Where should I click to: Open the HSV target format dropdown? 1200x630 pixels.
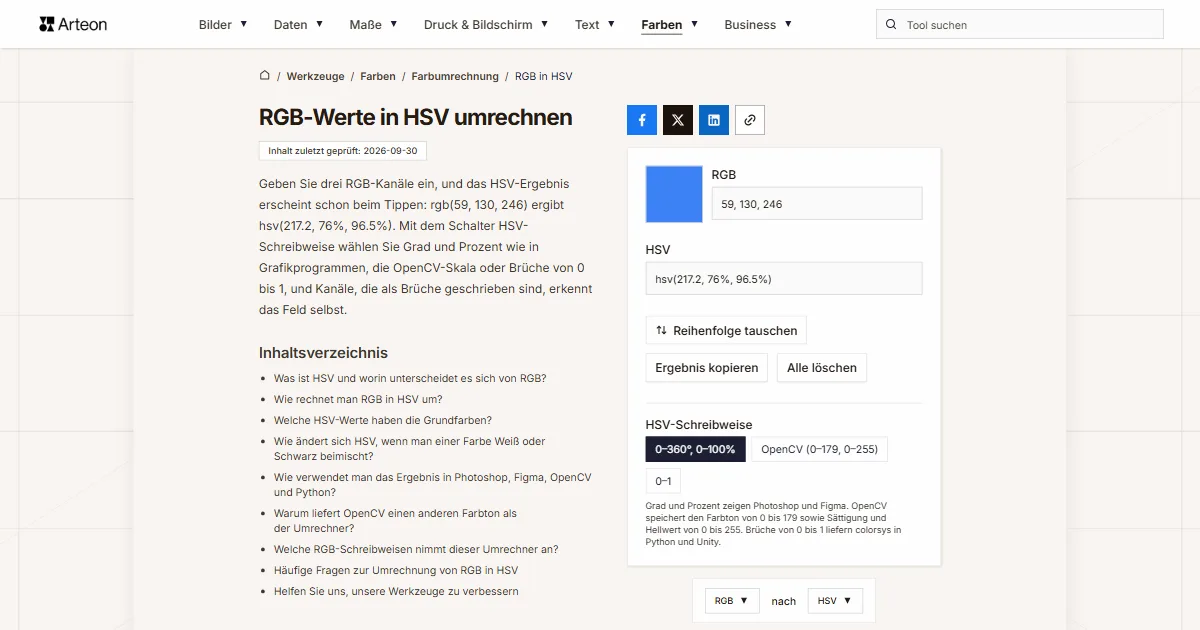point(835,601)
